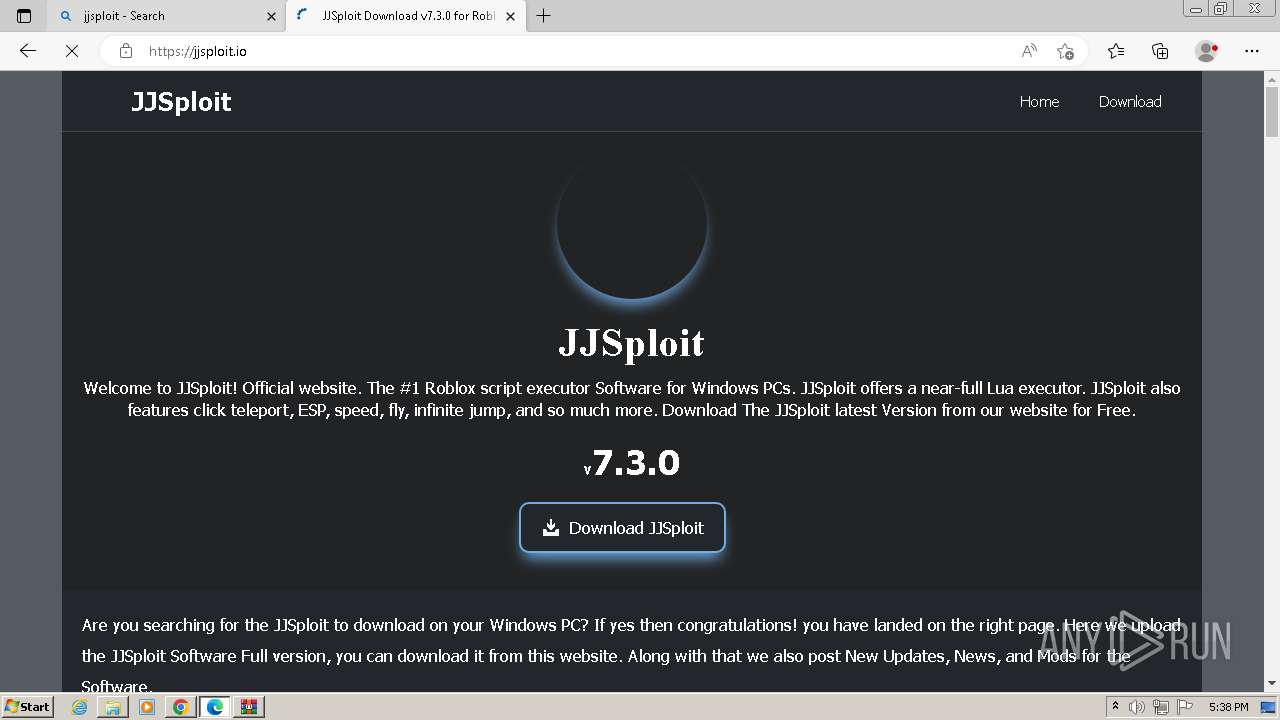Open media player taskbar icon
Screen dimensions: 1280x720
(147, 707)
